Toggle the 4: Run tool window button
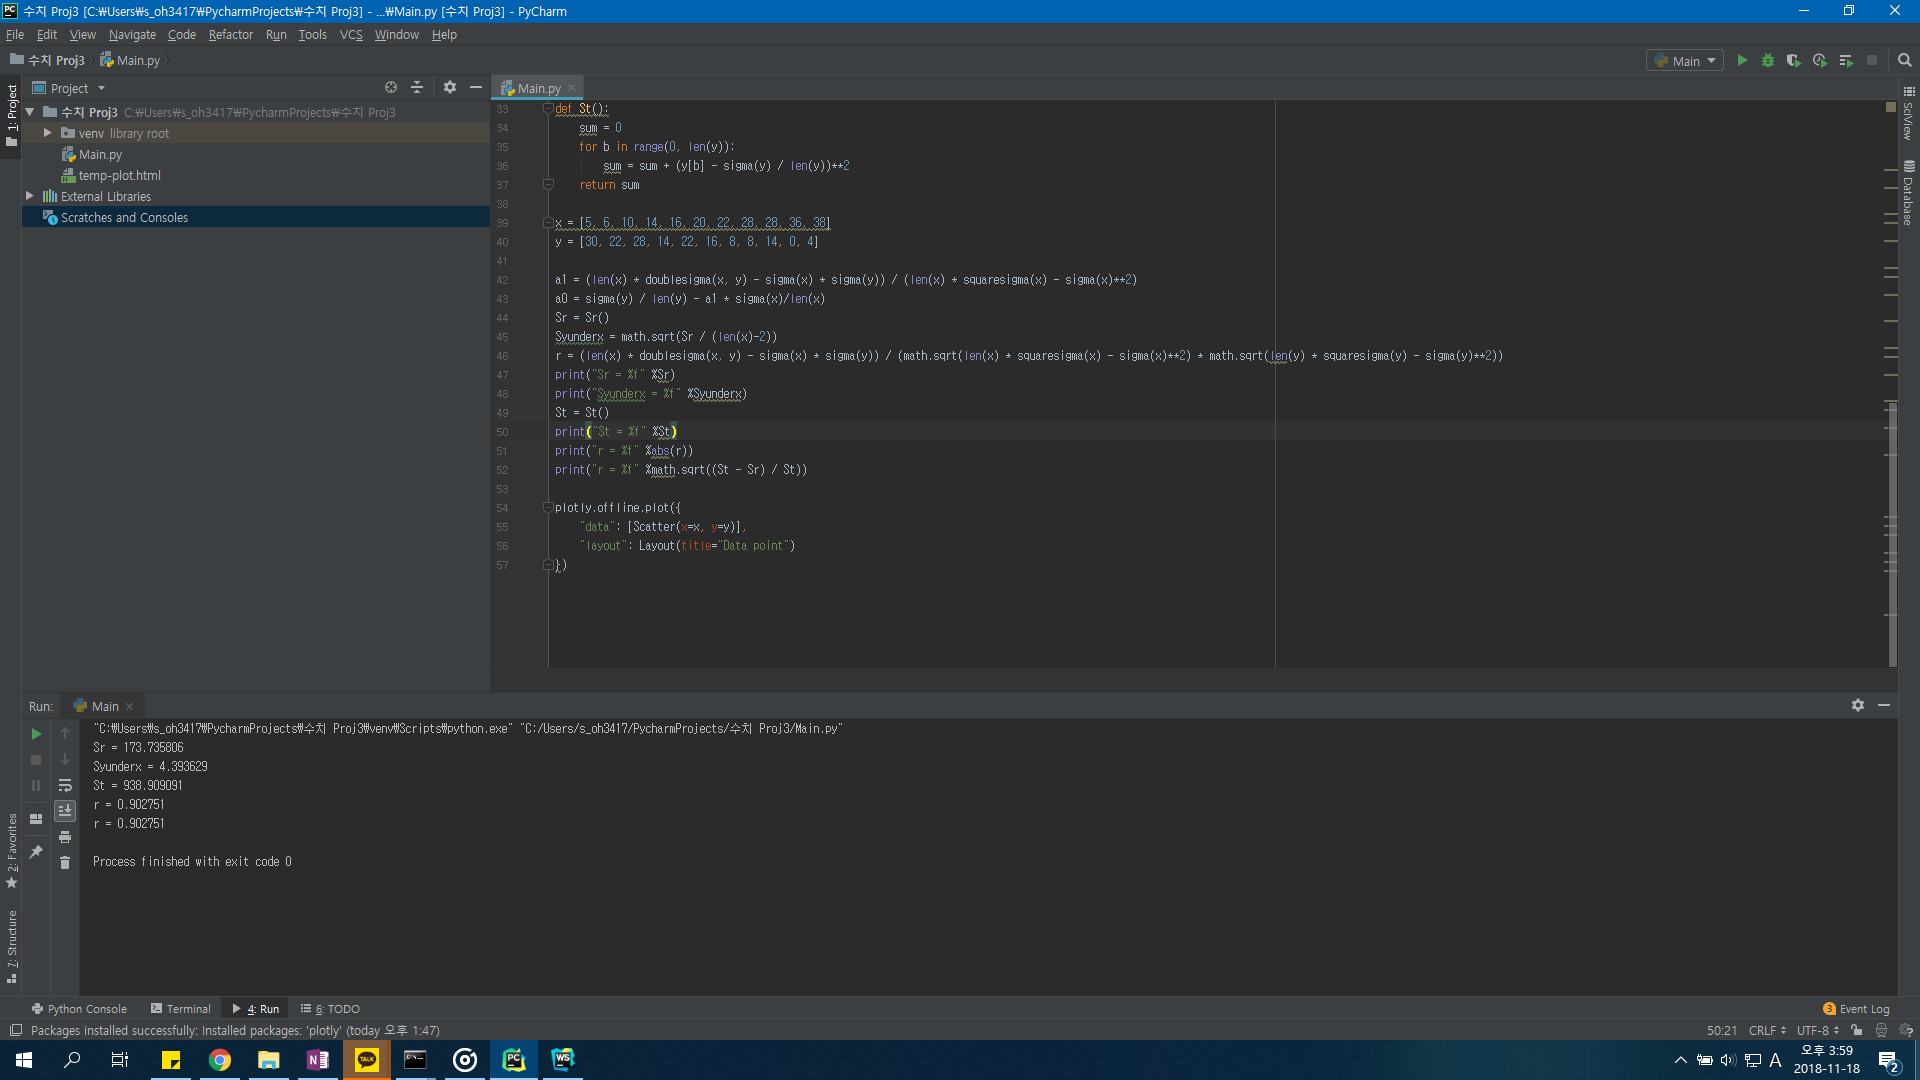Screen dimensions: 1920x1080 point(255,1009)
